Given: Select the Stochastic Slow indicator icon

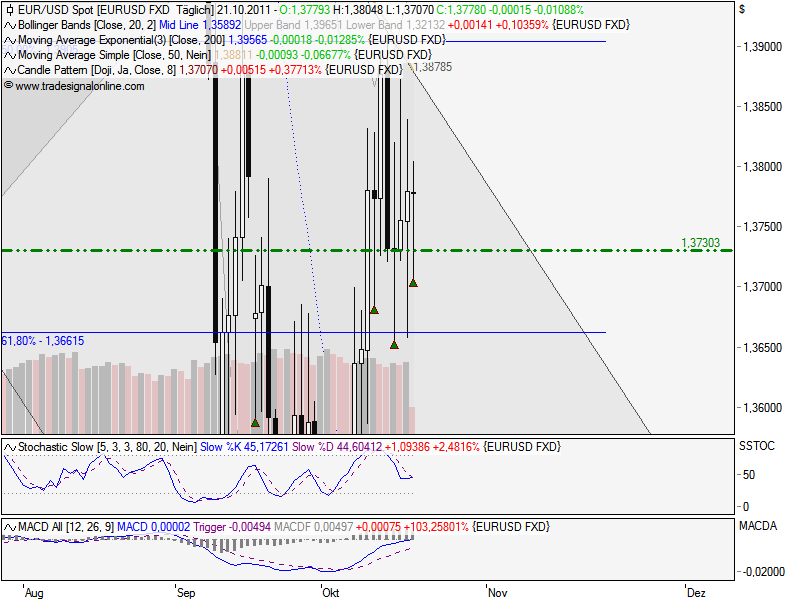Looking at the screenshot, I should 9,447.
